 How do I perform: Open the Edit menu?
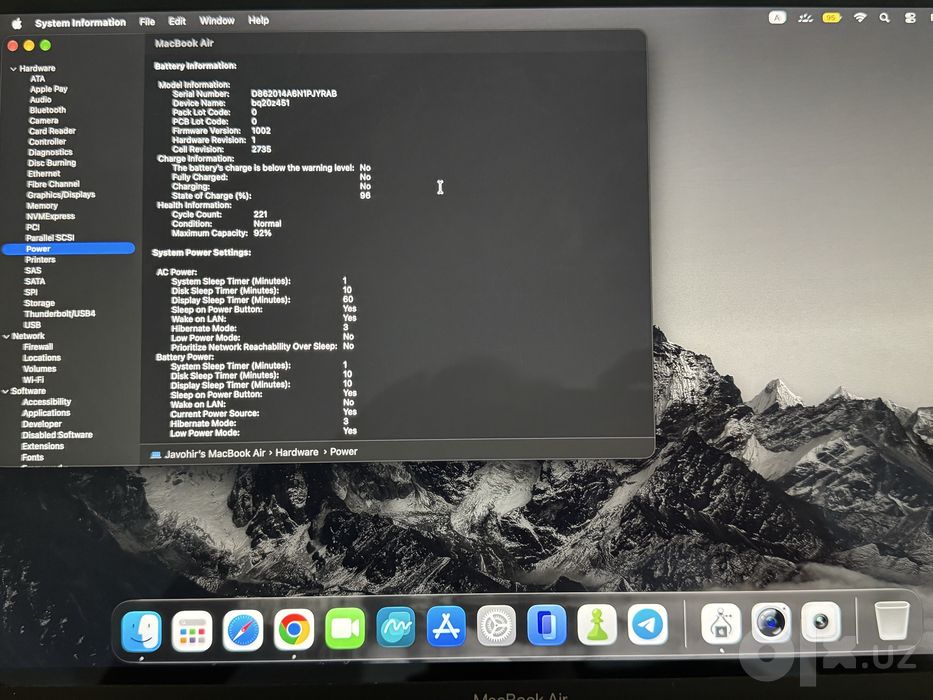pos(177,21)
